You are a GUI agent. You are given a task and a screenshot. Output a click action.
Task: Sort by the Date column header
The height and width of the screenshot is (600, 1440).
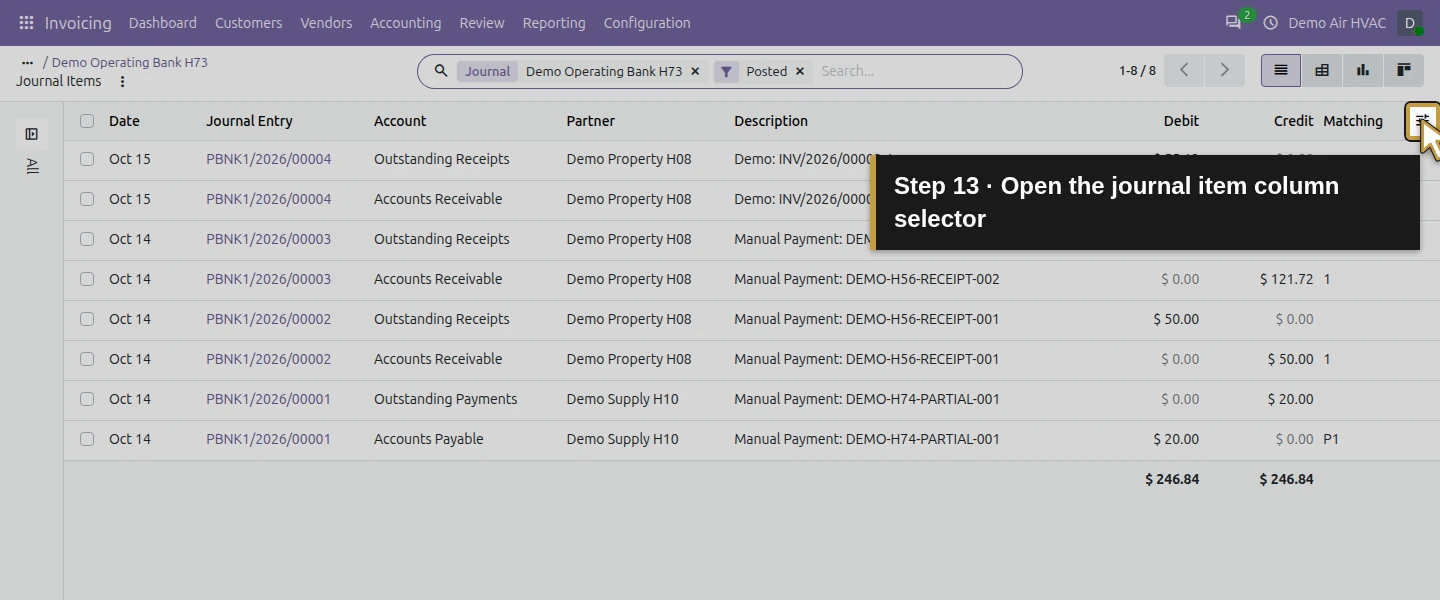point(124,121)
